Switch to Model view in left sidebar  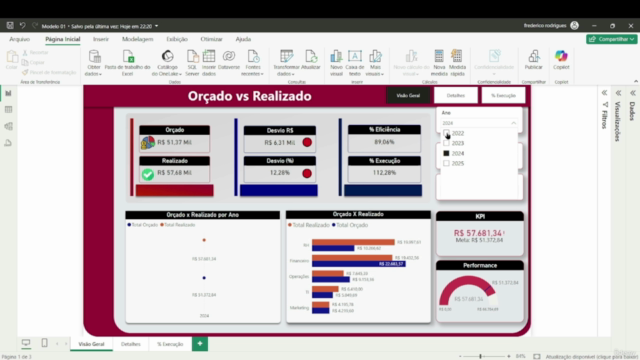coord(9,126)
